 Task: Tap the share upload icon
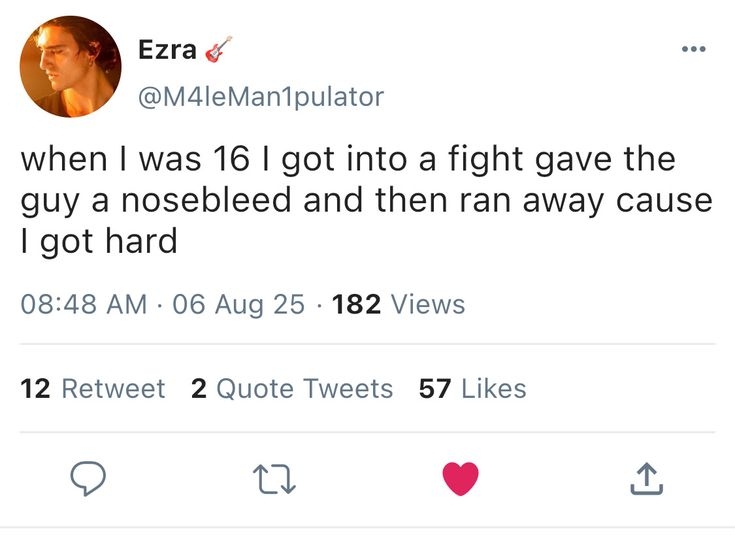(645, 481)
